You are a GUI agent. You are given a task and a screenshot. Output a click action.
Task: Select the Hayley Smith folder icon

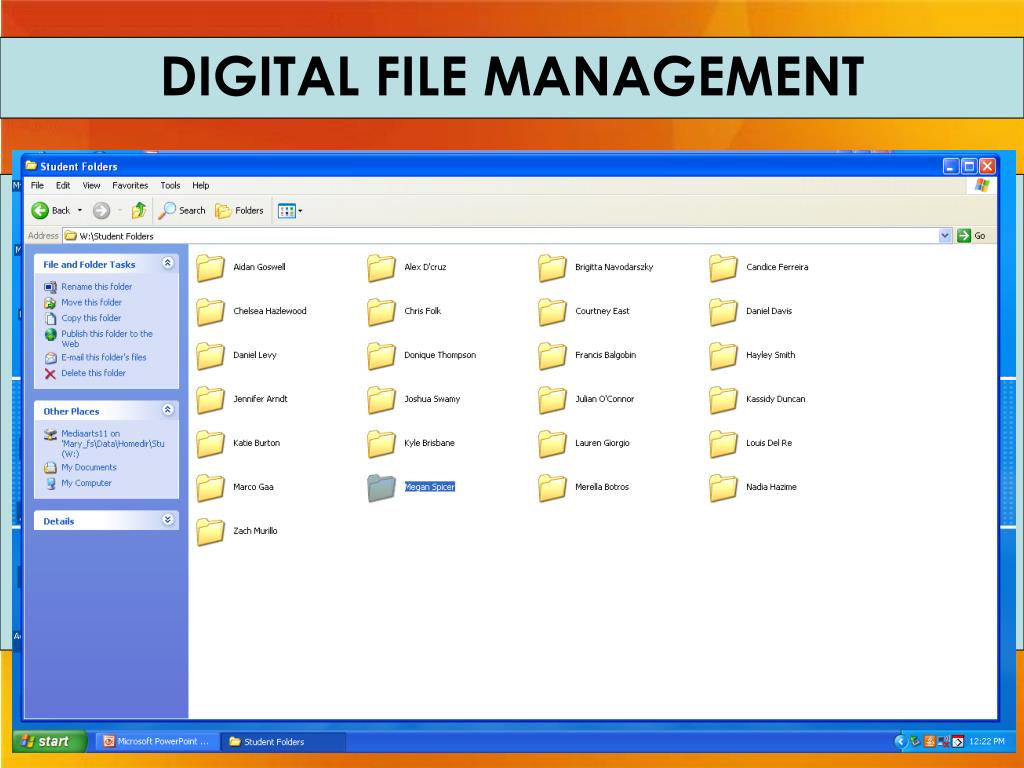pyautogui.click(x=724, y=356)
